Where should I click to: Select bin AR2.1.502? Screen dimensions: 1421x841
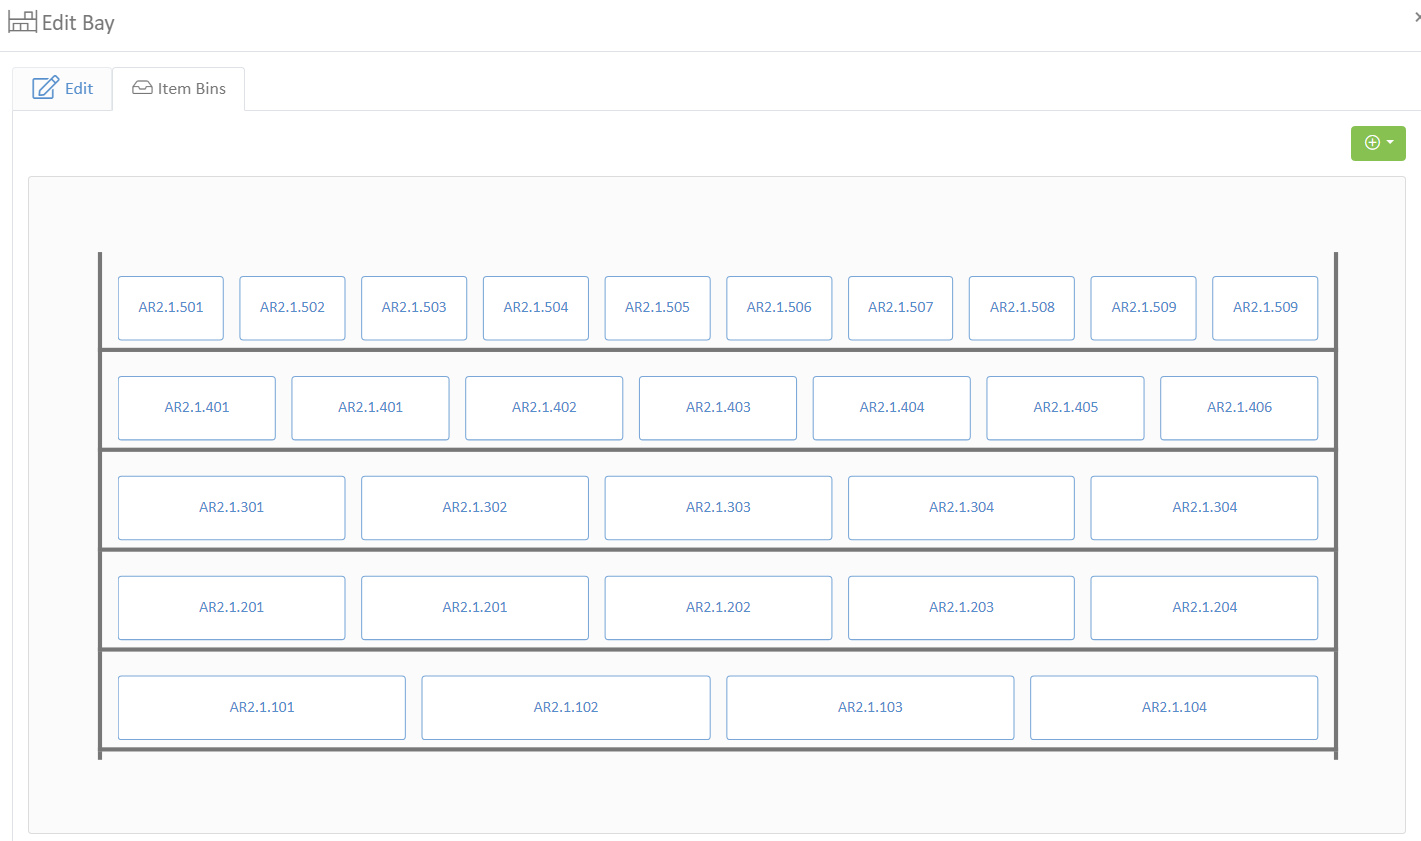pos(292,308)
